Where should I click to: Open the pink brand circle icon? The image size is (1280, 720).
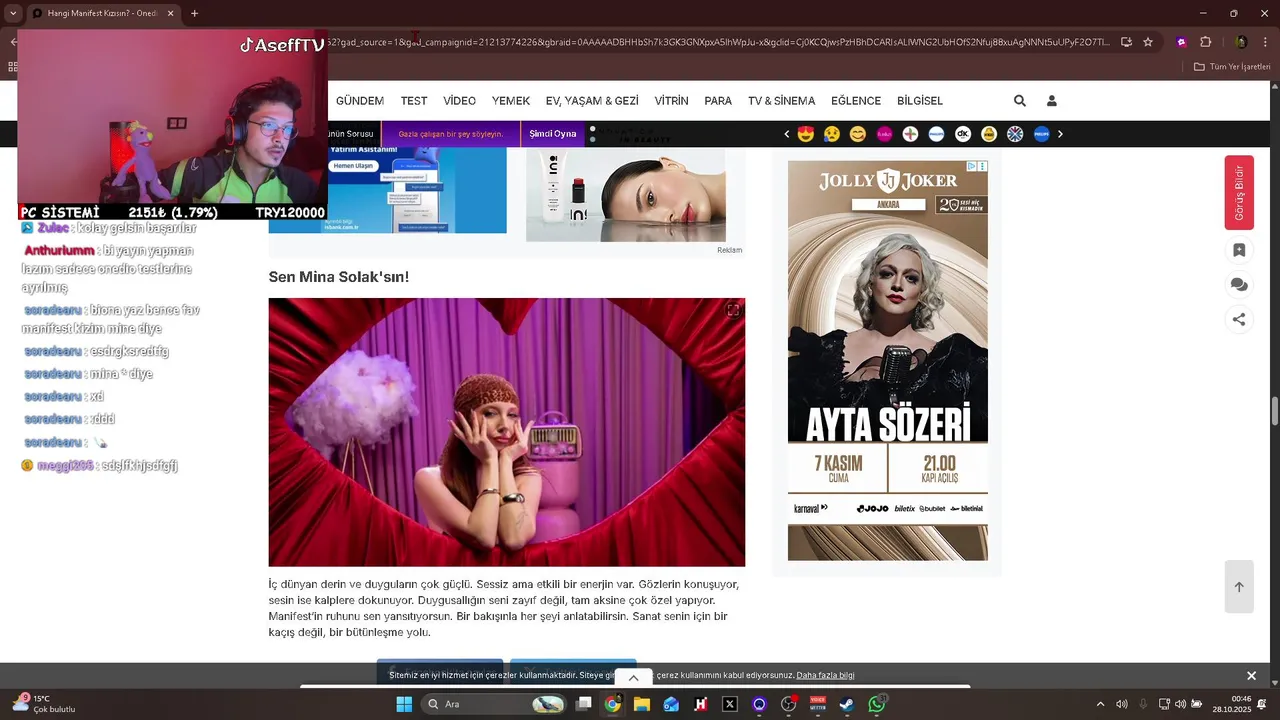pyautogui.click(x=884, y=134)
